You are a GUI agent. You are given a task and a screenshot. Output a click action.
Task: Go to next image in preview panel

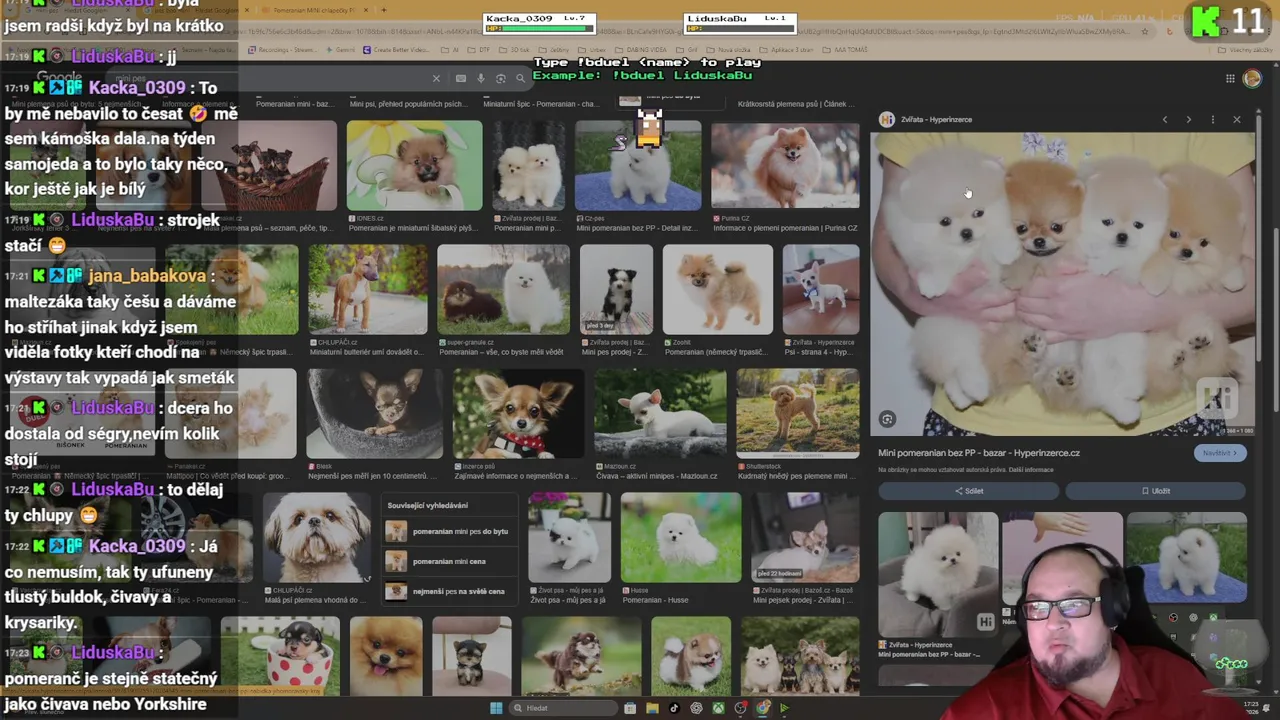click(x=1189, y=119)
